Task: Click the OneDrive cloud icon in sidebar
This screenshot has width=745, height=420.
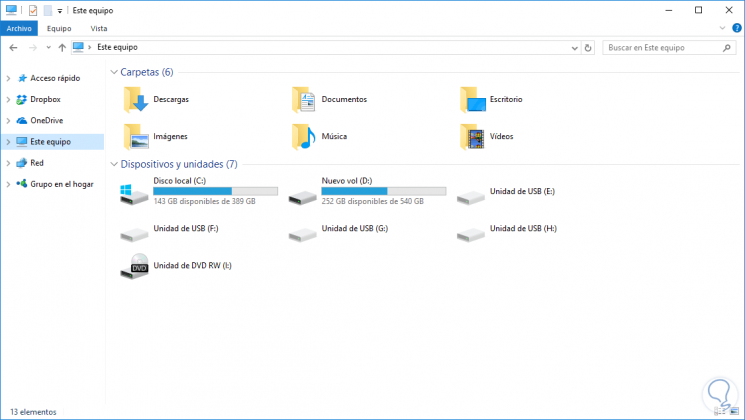Action: (x=21, y=121)
